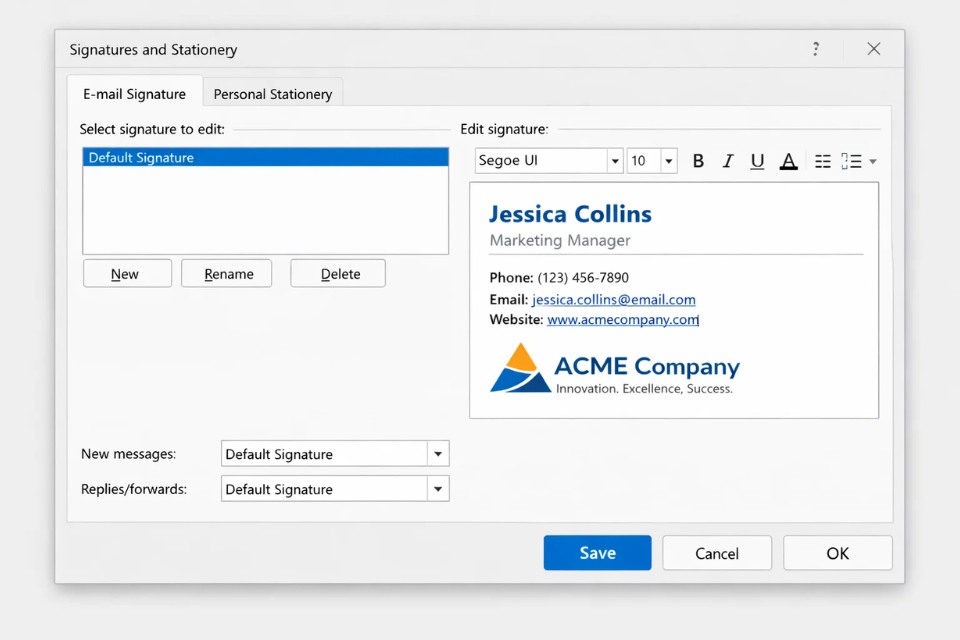Toggle bold formatting in signature editor
The height and width of the screenshot is (640, 960).
698,161
